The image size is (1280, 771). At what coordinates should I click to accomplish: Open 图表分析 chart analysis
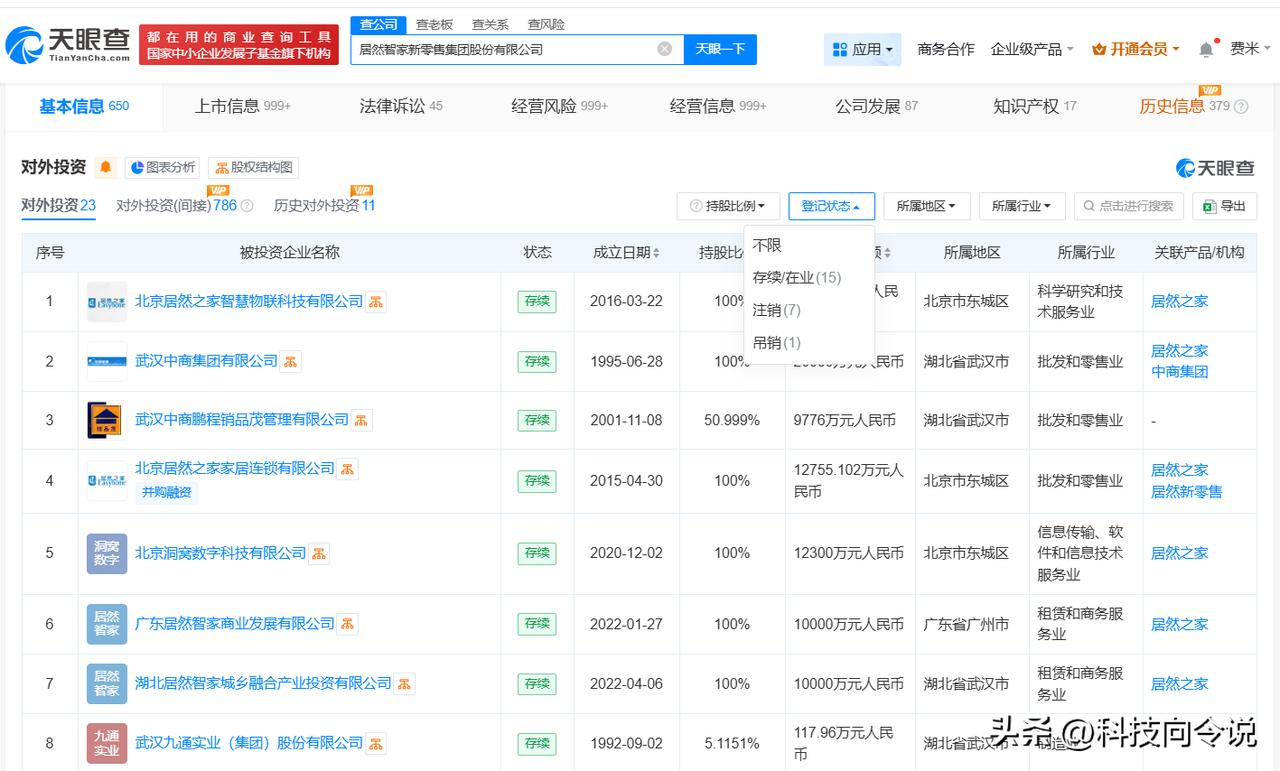coord(163,168)
